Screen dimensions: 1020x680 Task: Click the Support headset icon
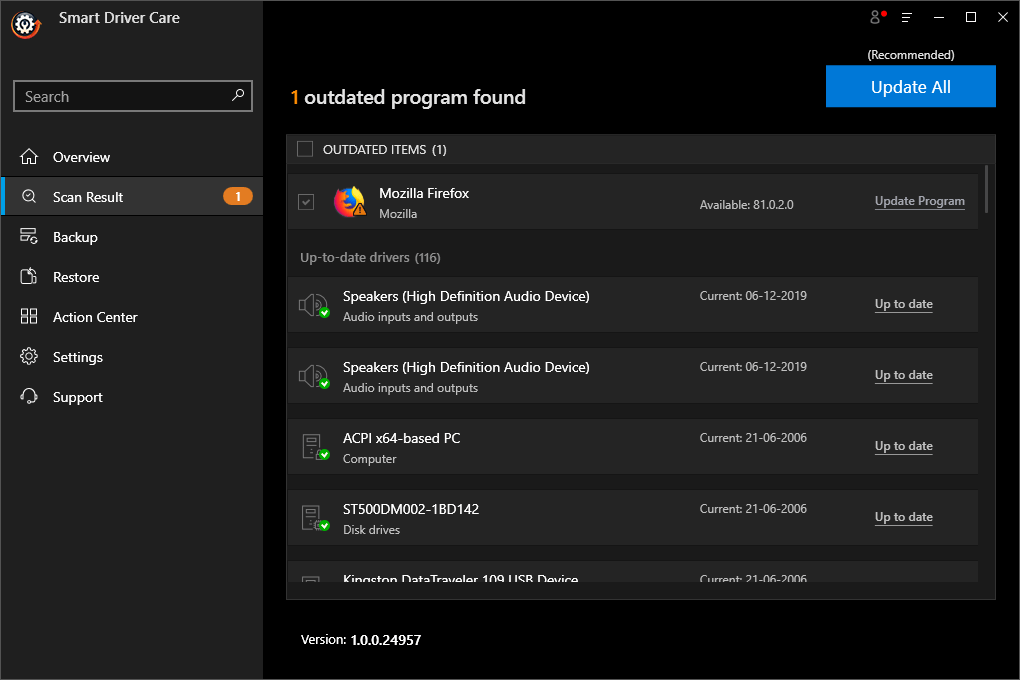[x=29, y=397]
